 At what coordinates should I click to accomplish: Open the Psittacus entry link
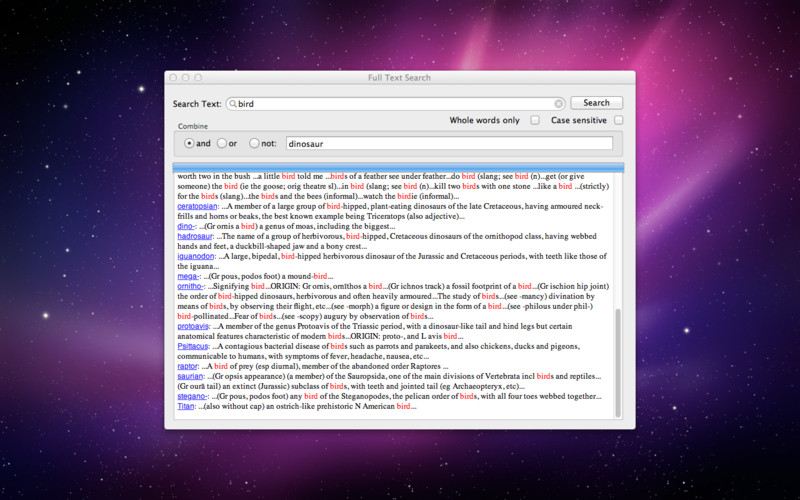coord(193,346)
